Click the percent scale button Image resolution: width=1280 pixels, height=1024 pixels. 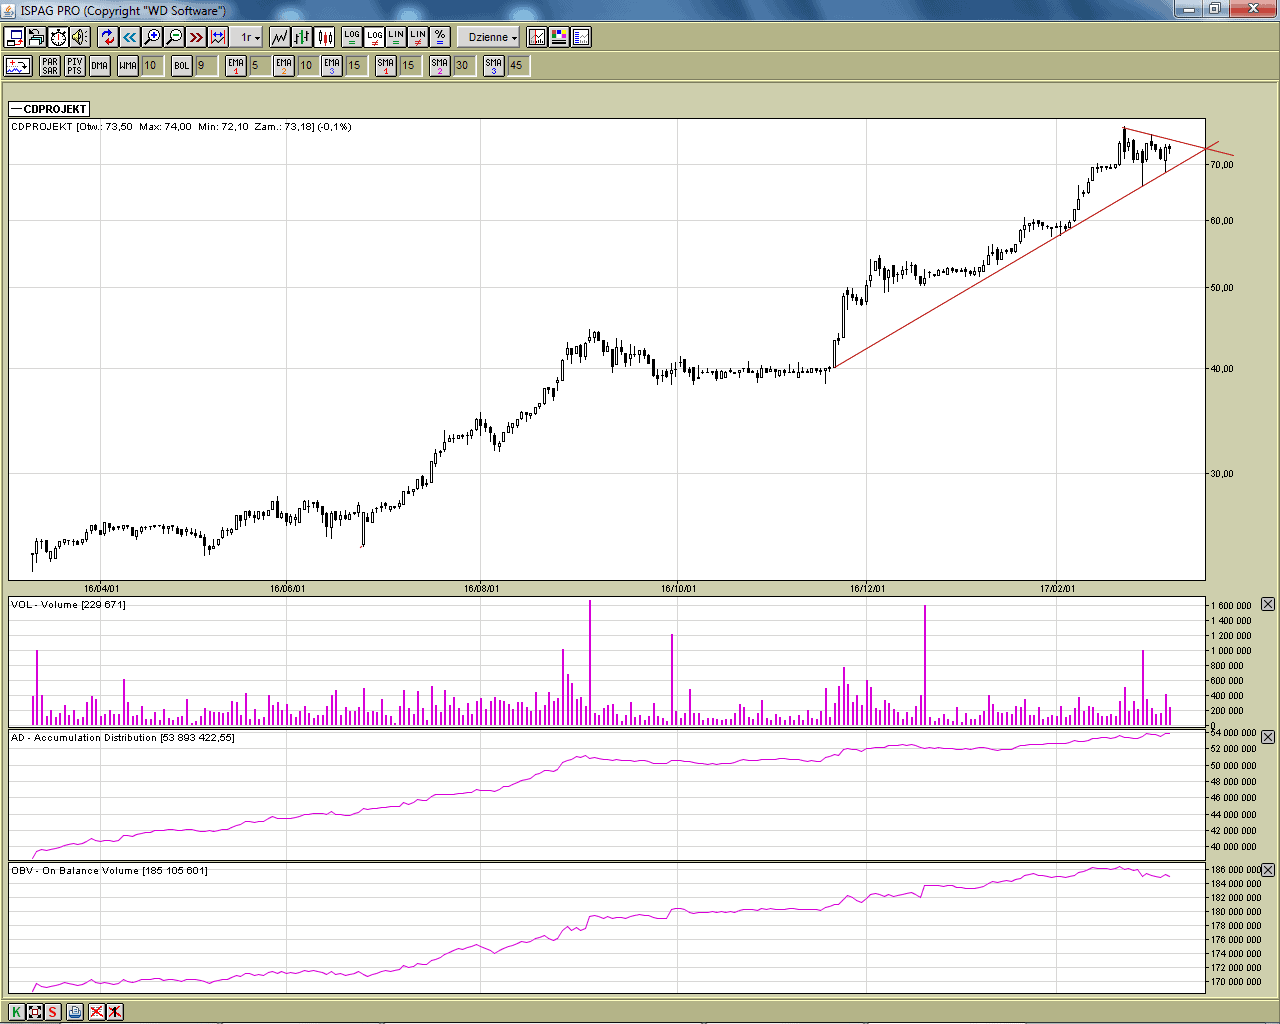[440, 37]
